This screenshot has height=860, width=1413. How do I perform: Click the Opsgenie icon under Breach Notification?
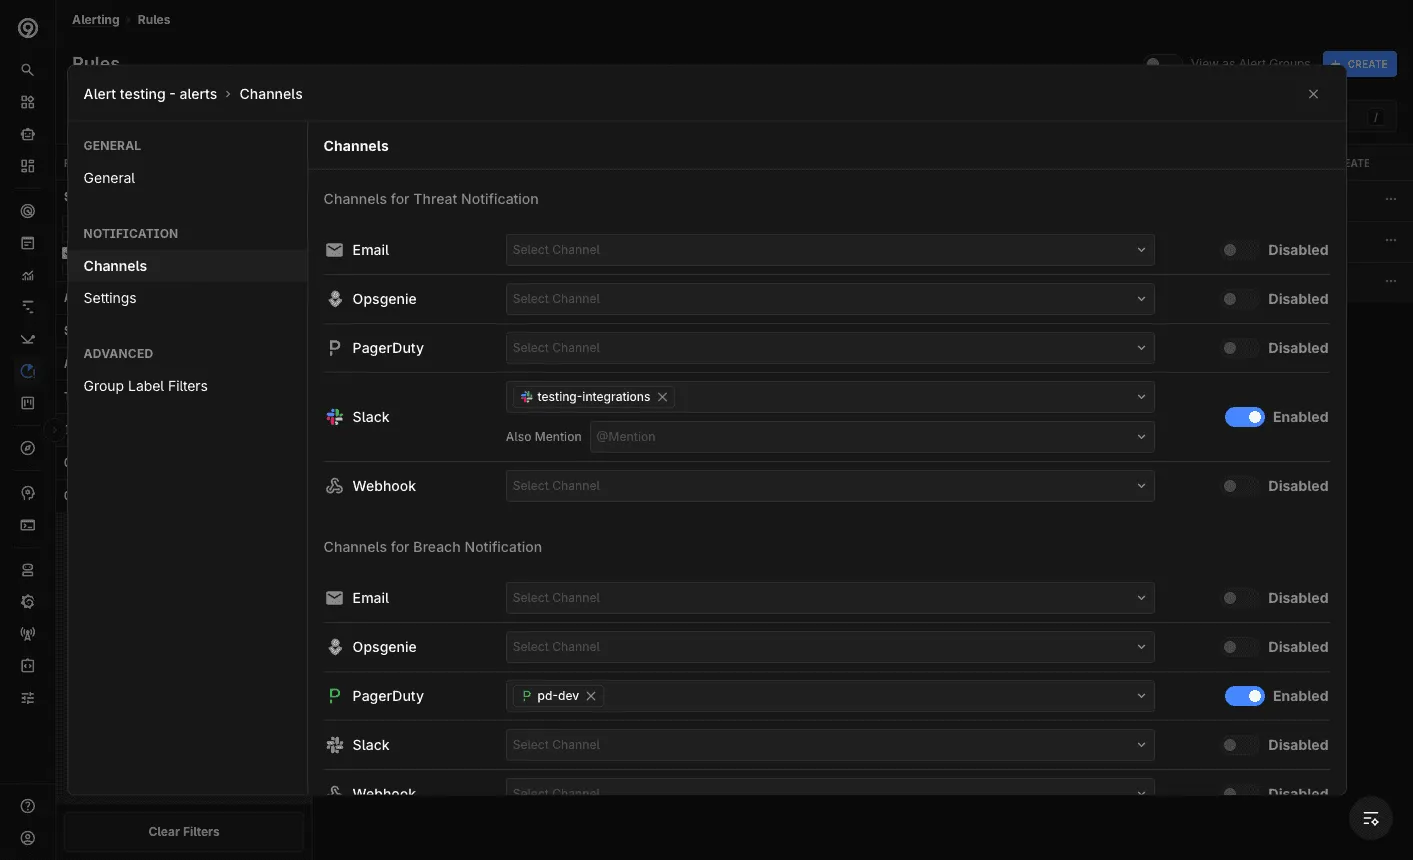[x=335, y=647]
